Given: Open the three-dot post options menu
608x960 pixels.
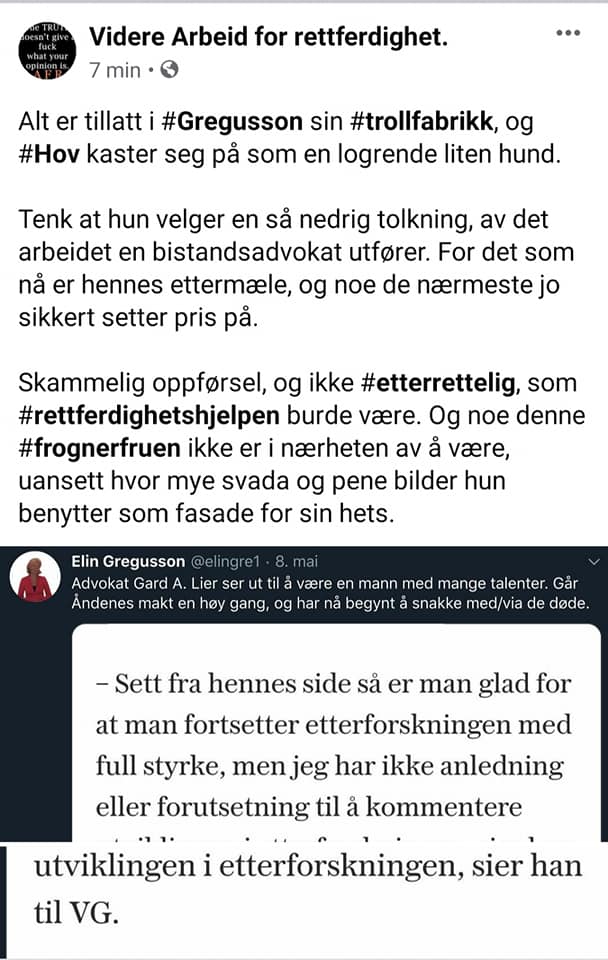Looking at the screenshot, I should click(x=568, y=33).
